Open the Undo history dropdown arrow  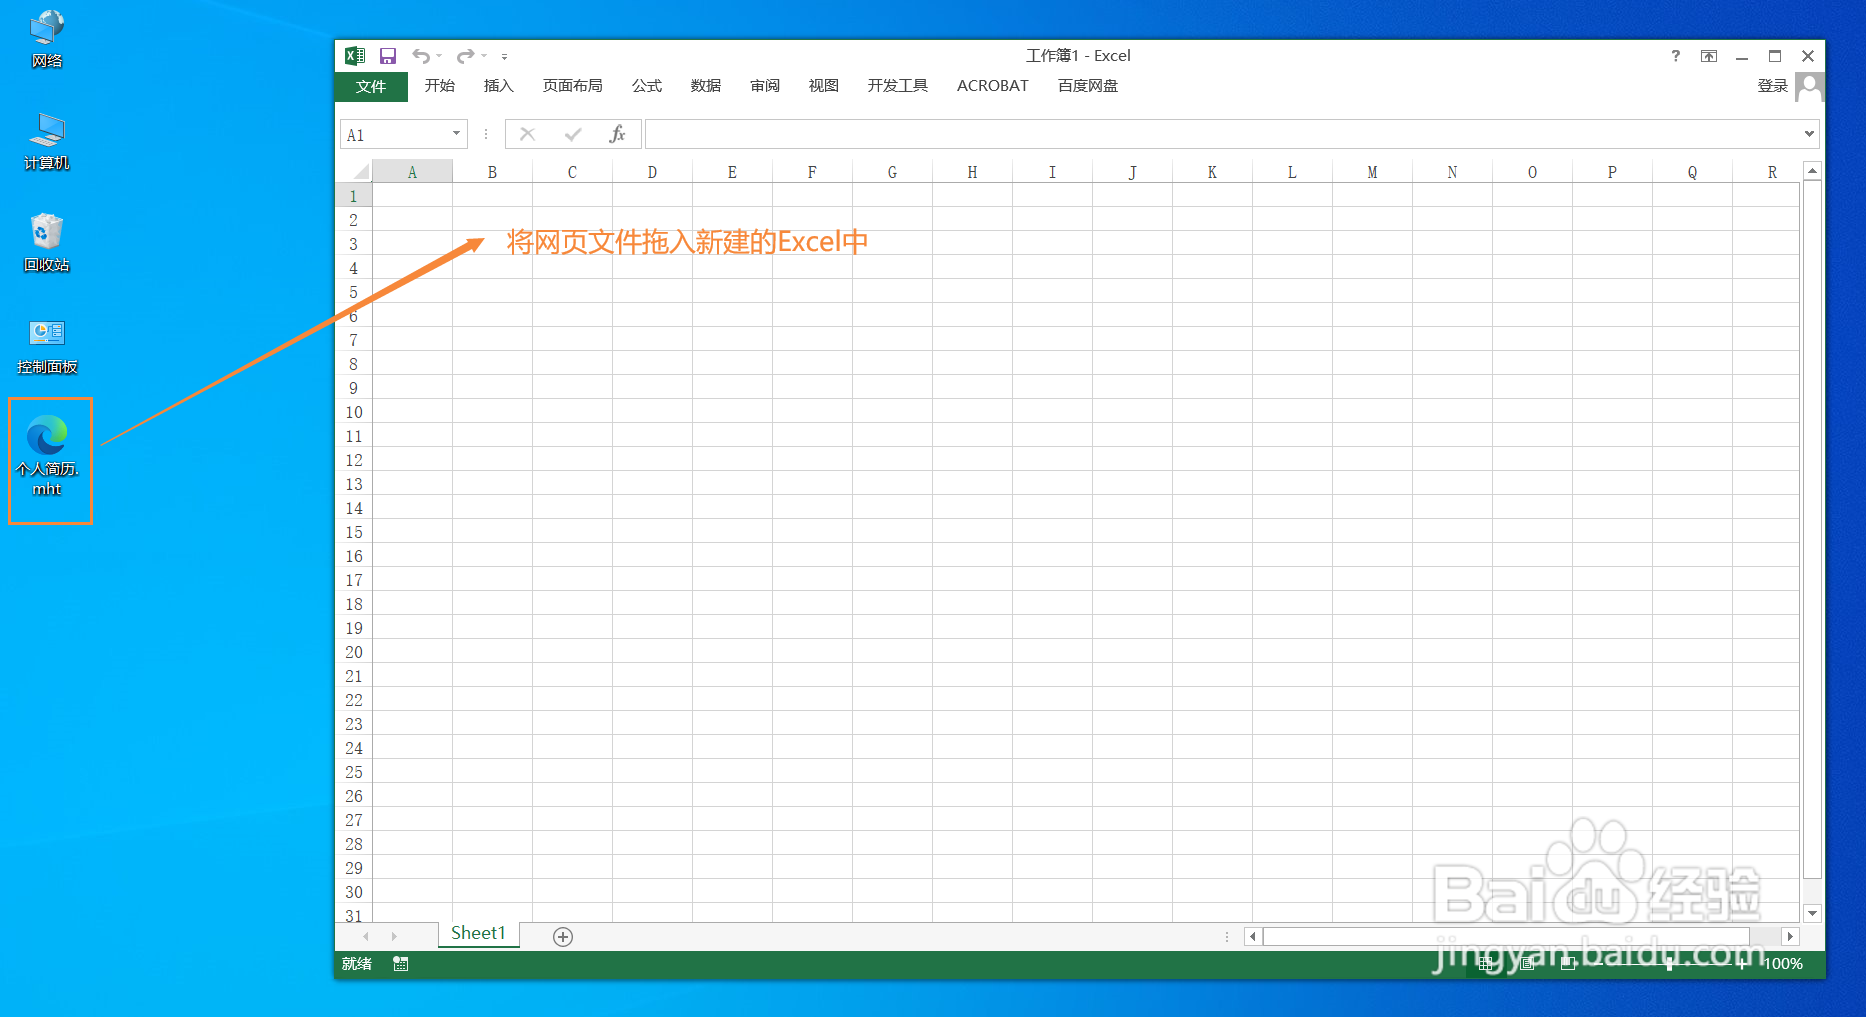coord(438,56)
